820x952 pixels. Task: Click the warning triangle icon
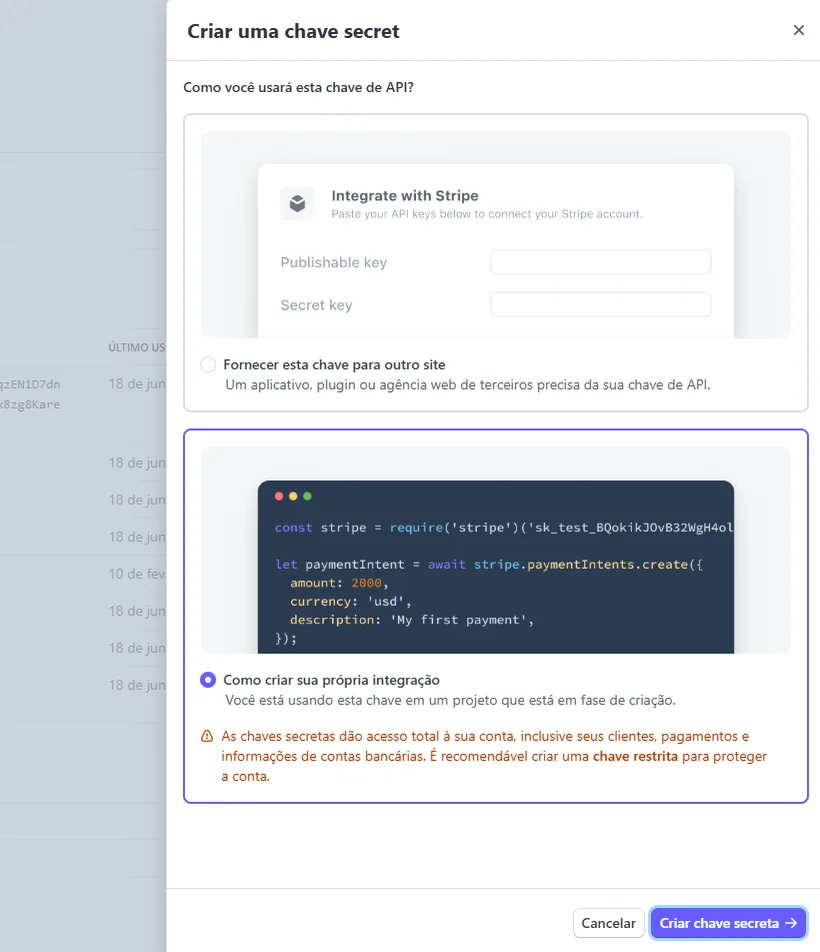[207, 736]
